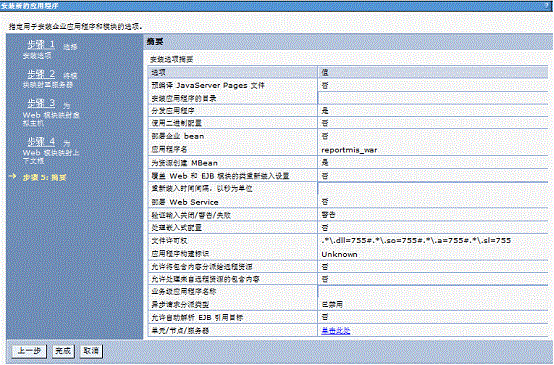Open step 3 Web module mapping
The image size is (554, 365).
coord(41,103)
